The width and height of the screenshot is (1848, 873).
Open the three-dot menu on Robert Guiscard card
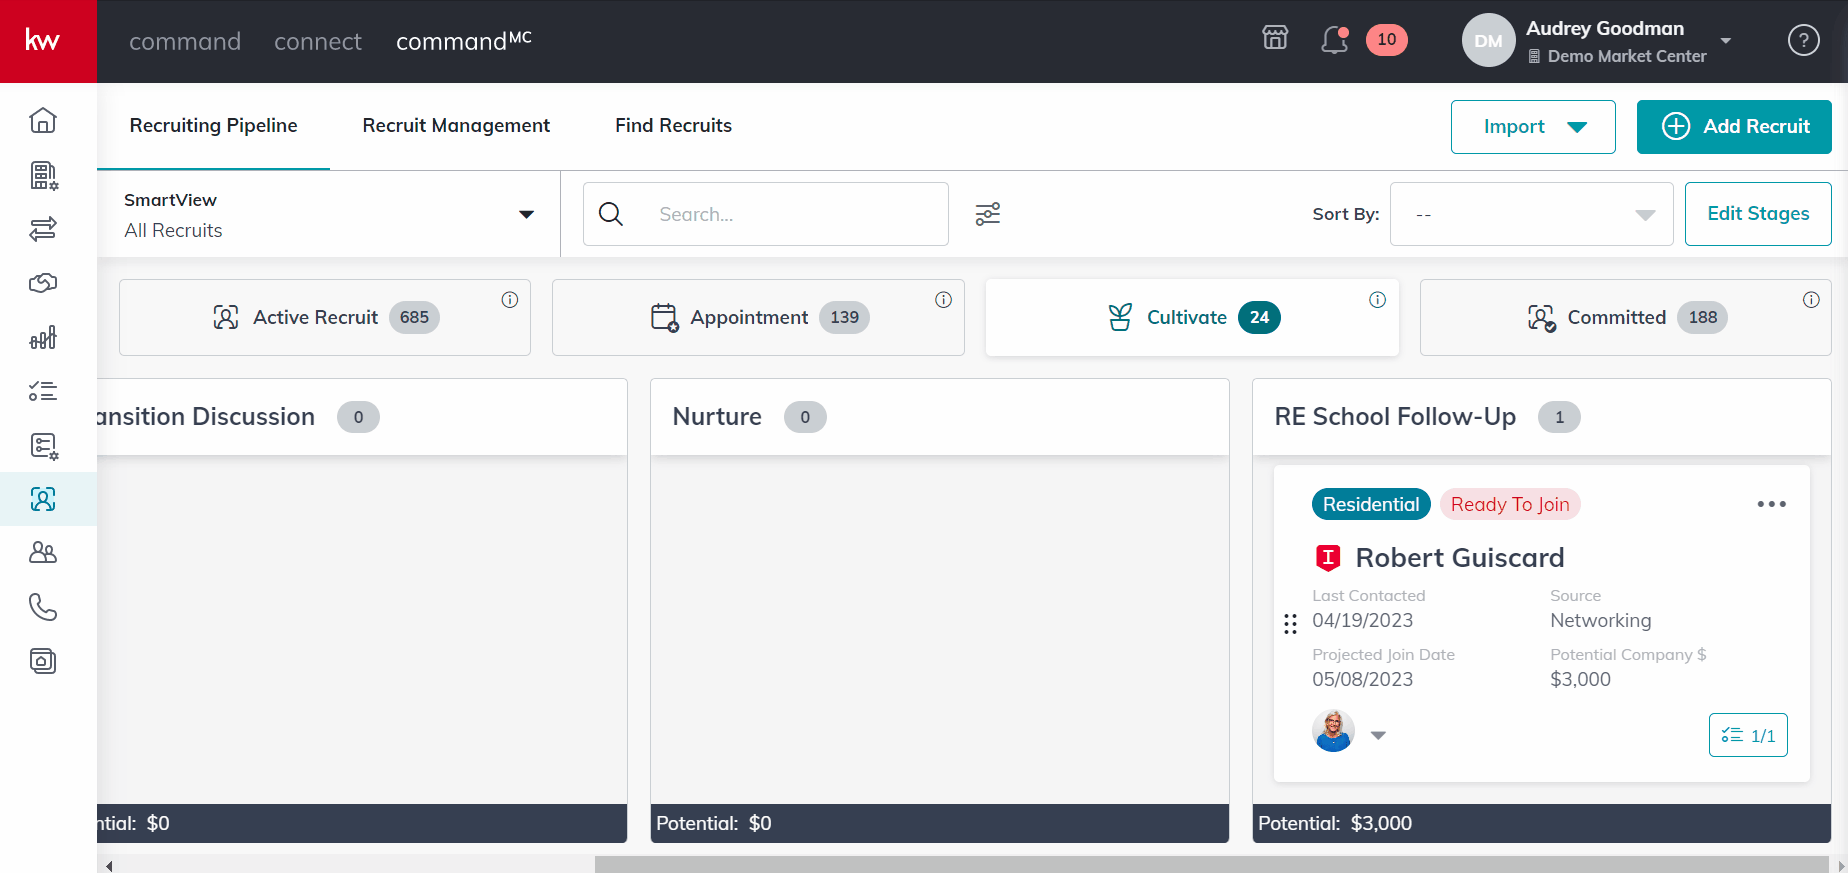tap(1772, 504)
